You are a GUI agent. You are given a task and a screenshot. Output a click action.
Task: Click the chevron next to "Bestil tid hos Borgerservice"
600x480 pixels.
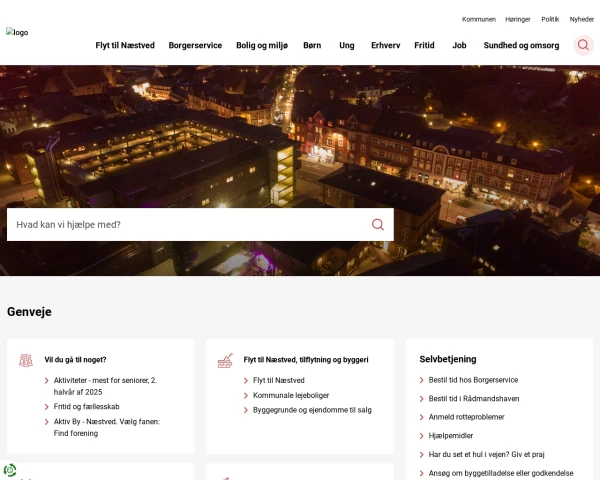point(421,380)
